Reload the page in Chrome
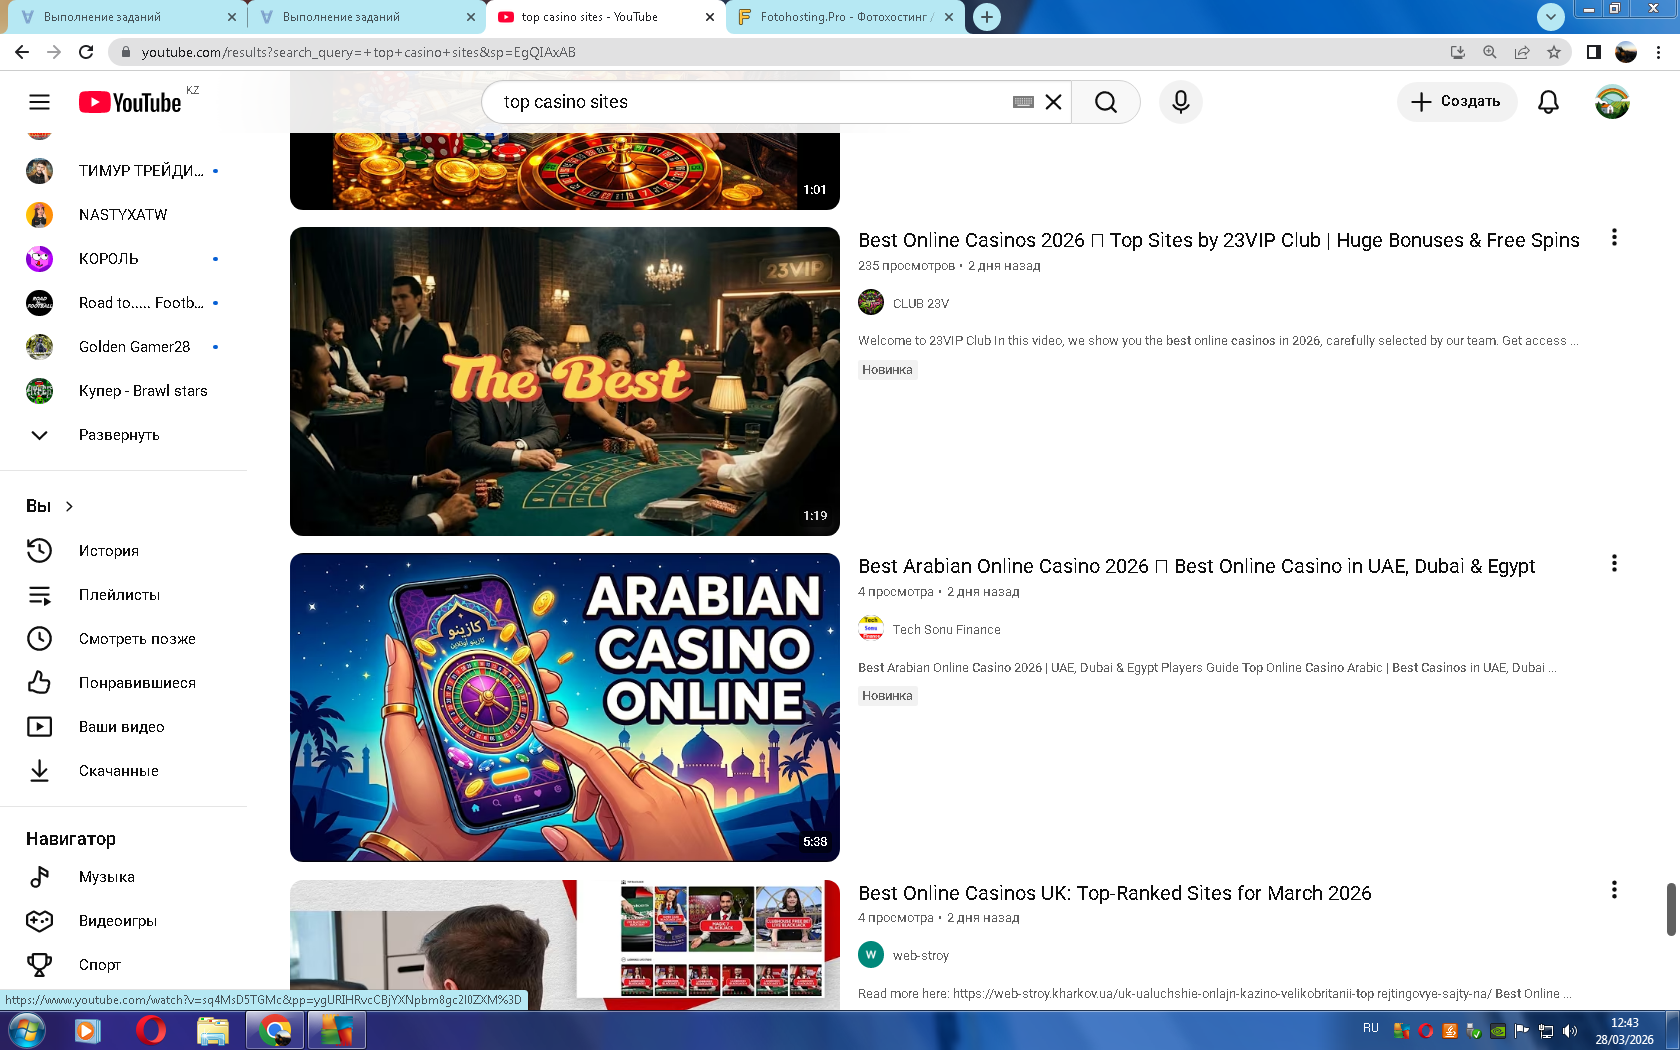The width and height of the screenshot is (1680, 1050). tap(86, 52)
